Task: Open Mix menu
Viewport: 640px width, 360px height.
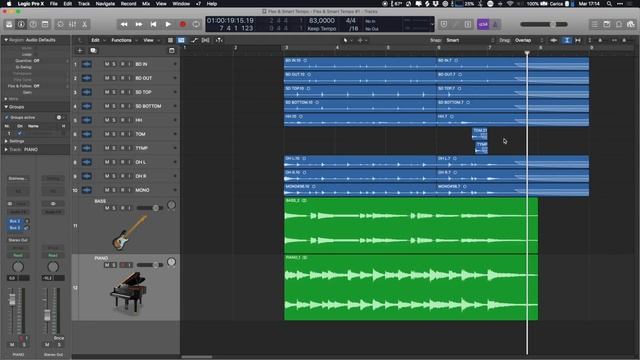Action: (146, 4)
